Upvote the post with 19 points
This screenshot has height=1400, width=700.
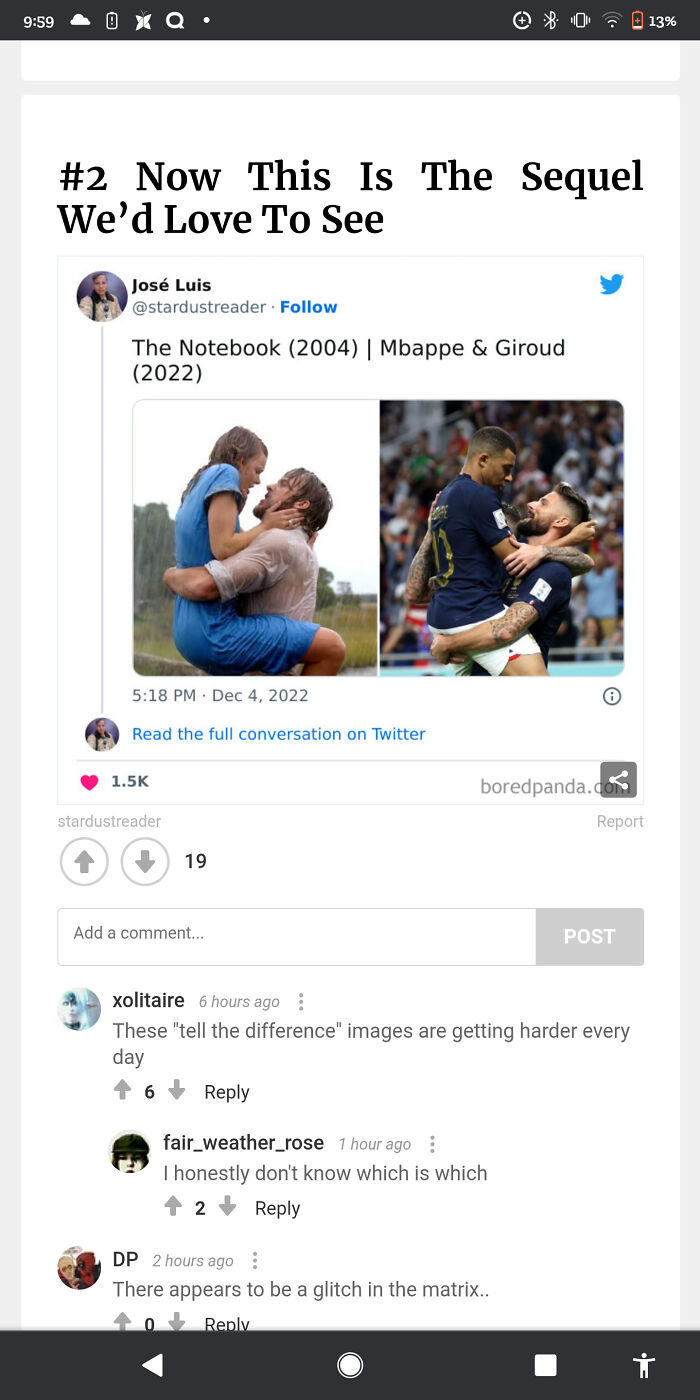pyautogui.click(x=84, y=861)
